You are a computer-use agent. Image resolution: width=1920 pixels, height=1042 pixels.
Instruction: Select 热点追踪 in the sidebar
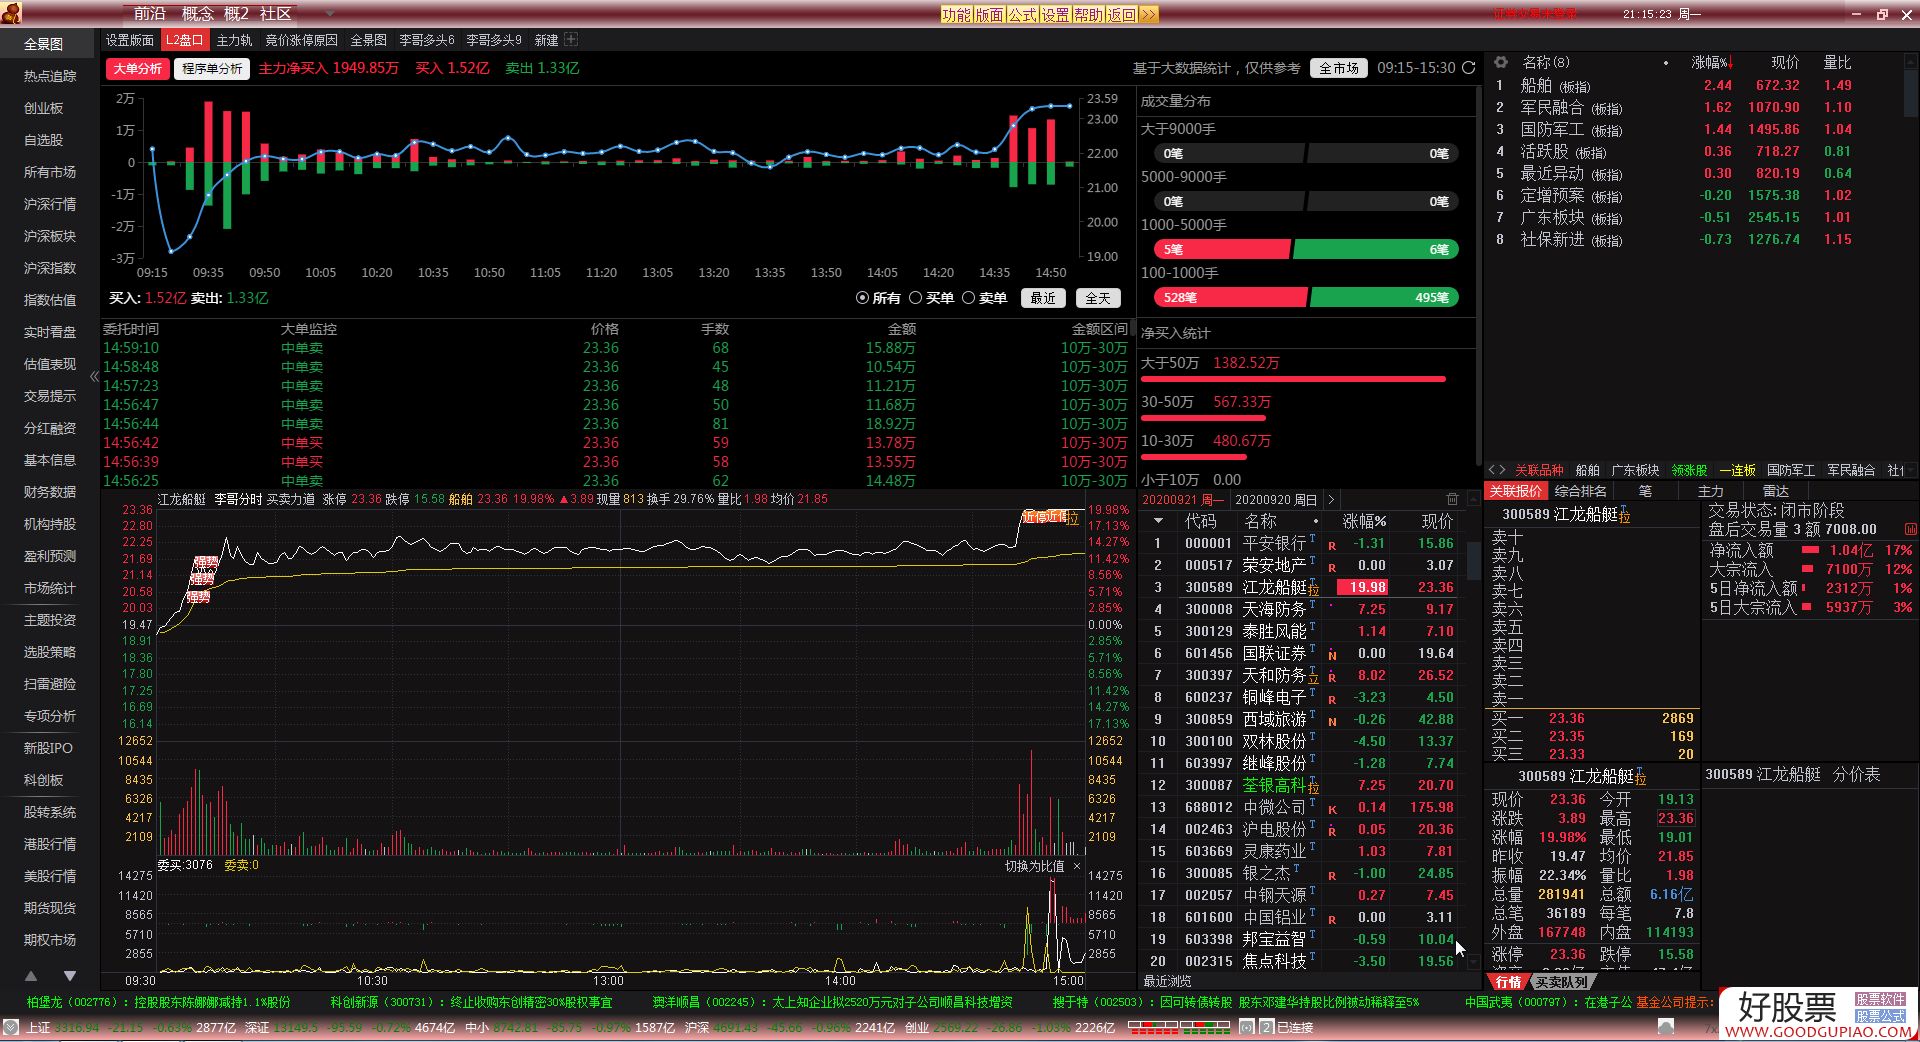(x=50, y=76)
